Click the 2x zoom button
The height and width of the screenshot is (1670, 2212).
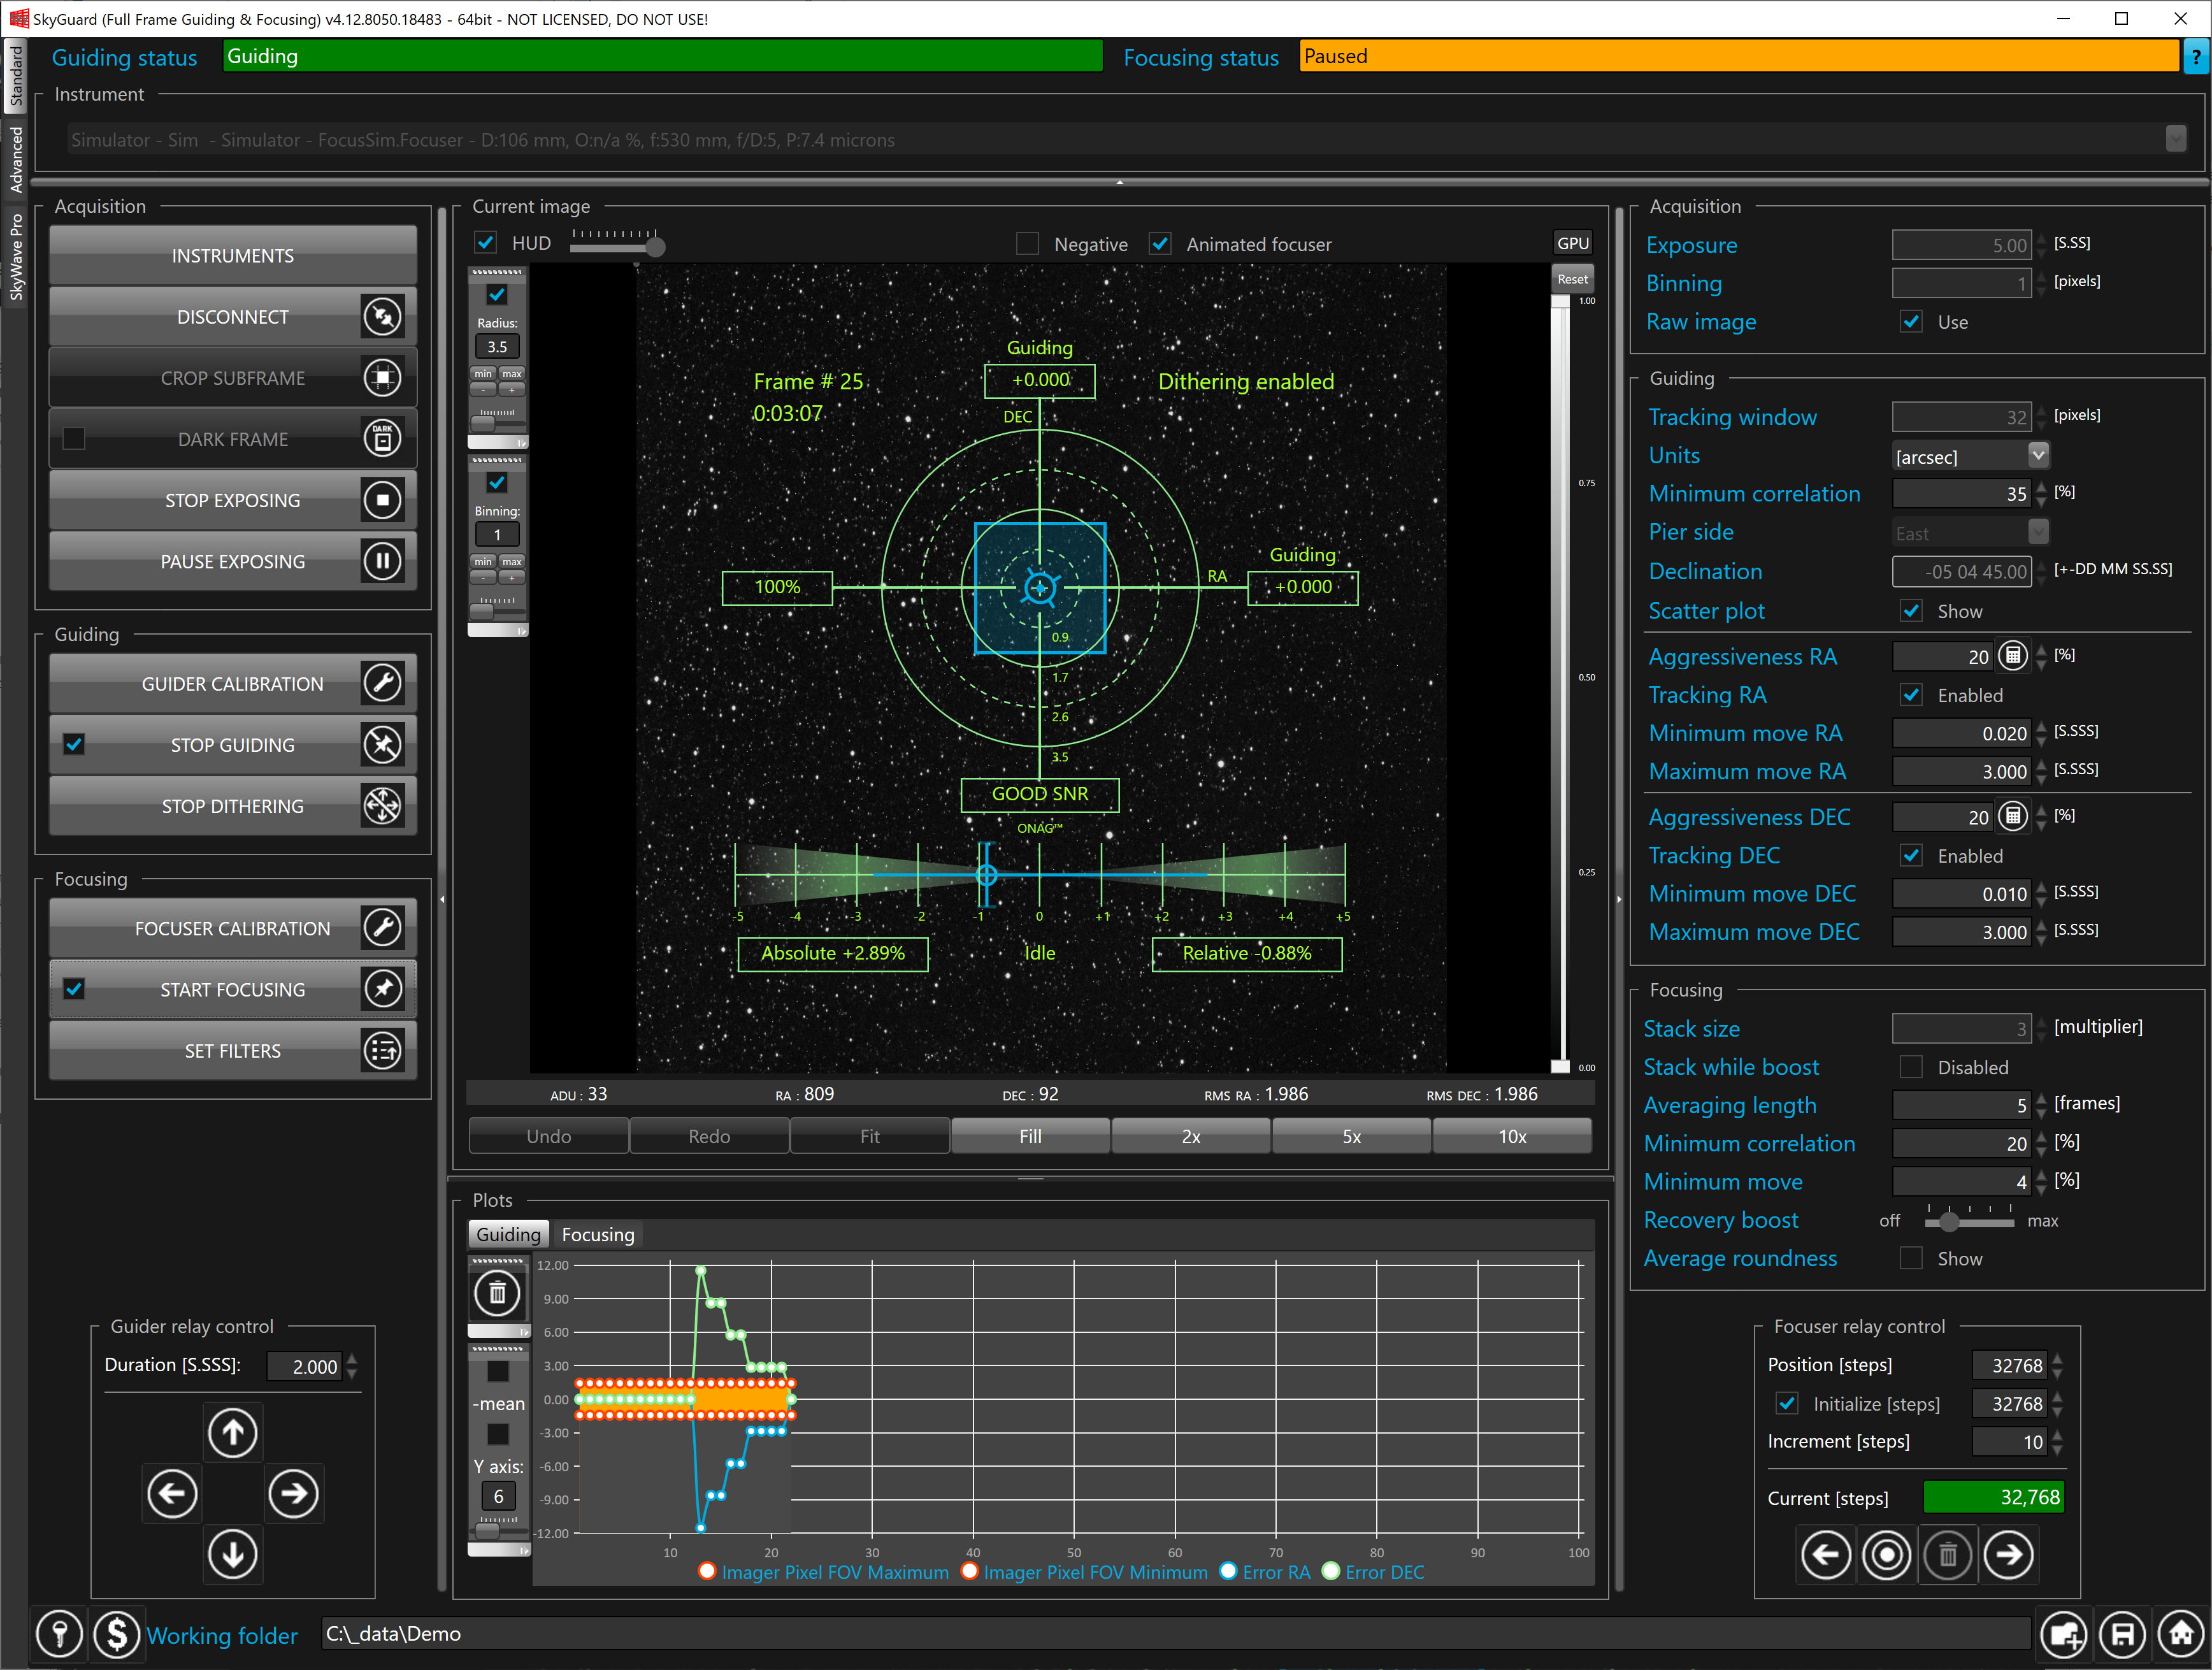click(x=1191, y=1136)
